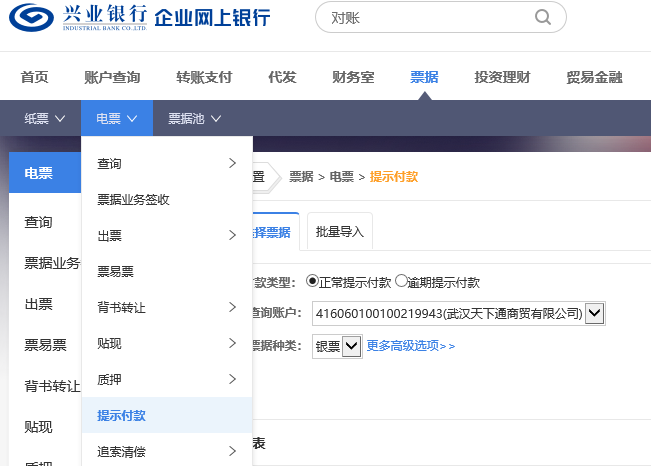Screen dimensions: 651x466
Task: Select 票据业务签收 in dropdown menu
Action: point(133,199)
